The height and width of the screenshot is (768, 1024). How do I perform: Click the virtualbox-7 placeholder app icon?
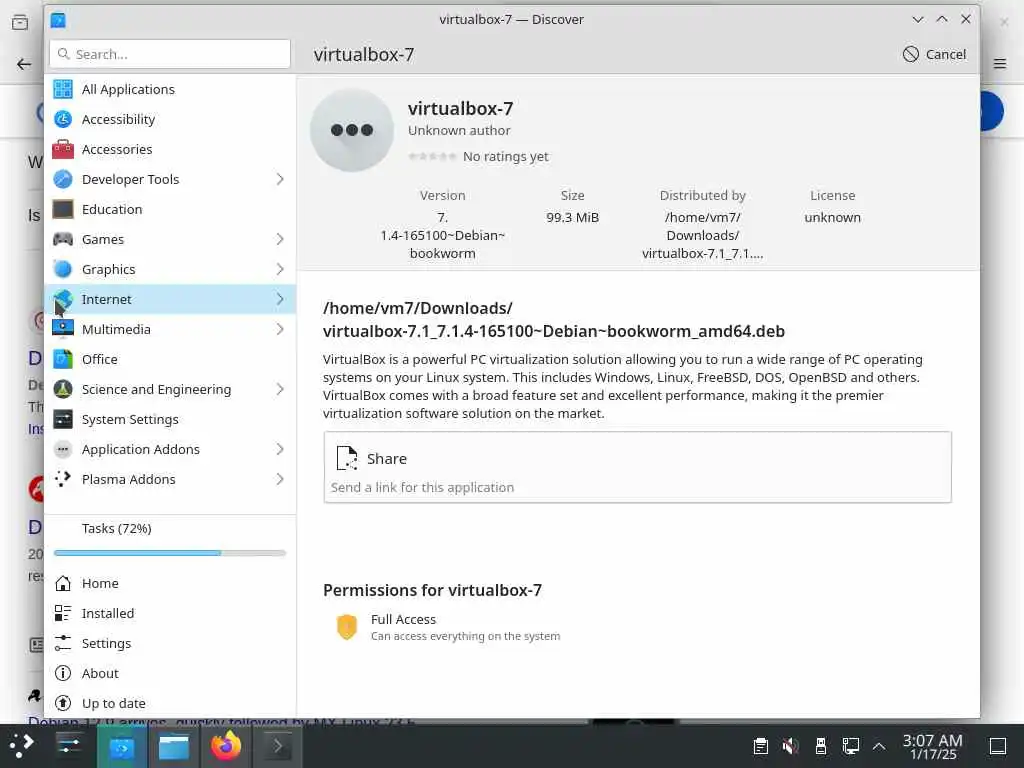351,130
